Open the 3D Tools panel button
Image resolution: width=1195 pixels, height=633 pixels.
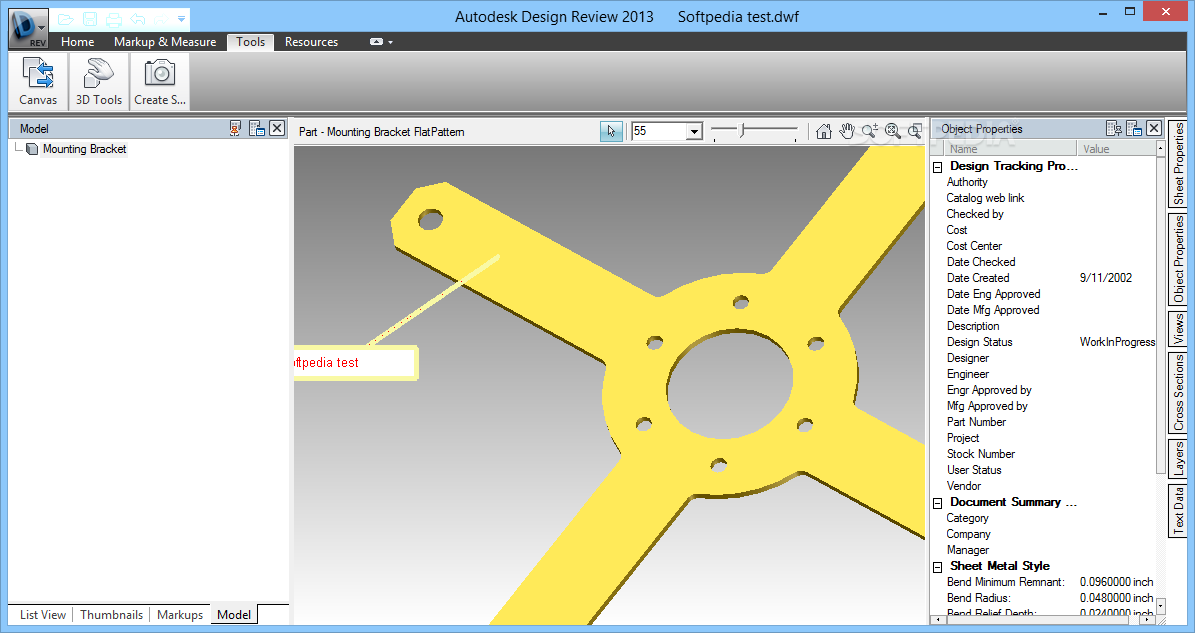(98, 81)
